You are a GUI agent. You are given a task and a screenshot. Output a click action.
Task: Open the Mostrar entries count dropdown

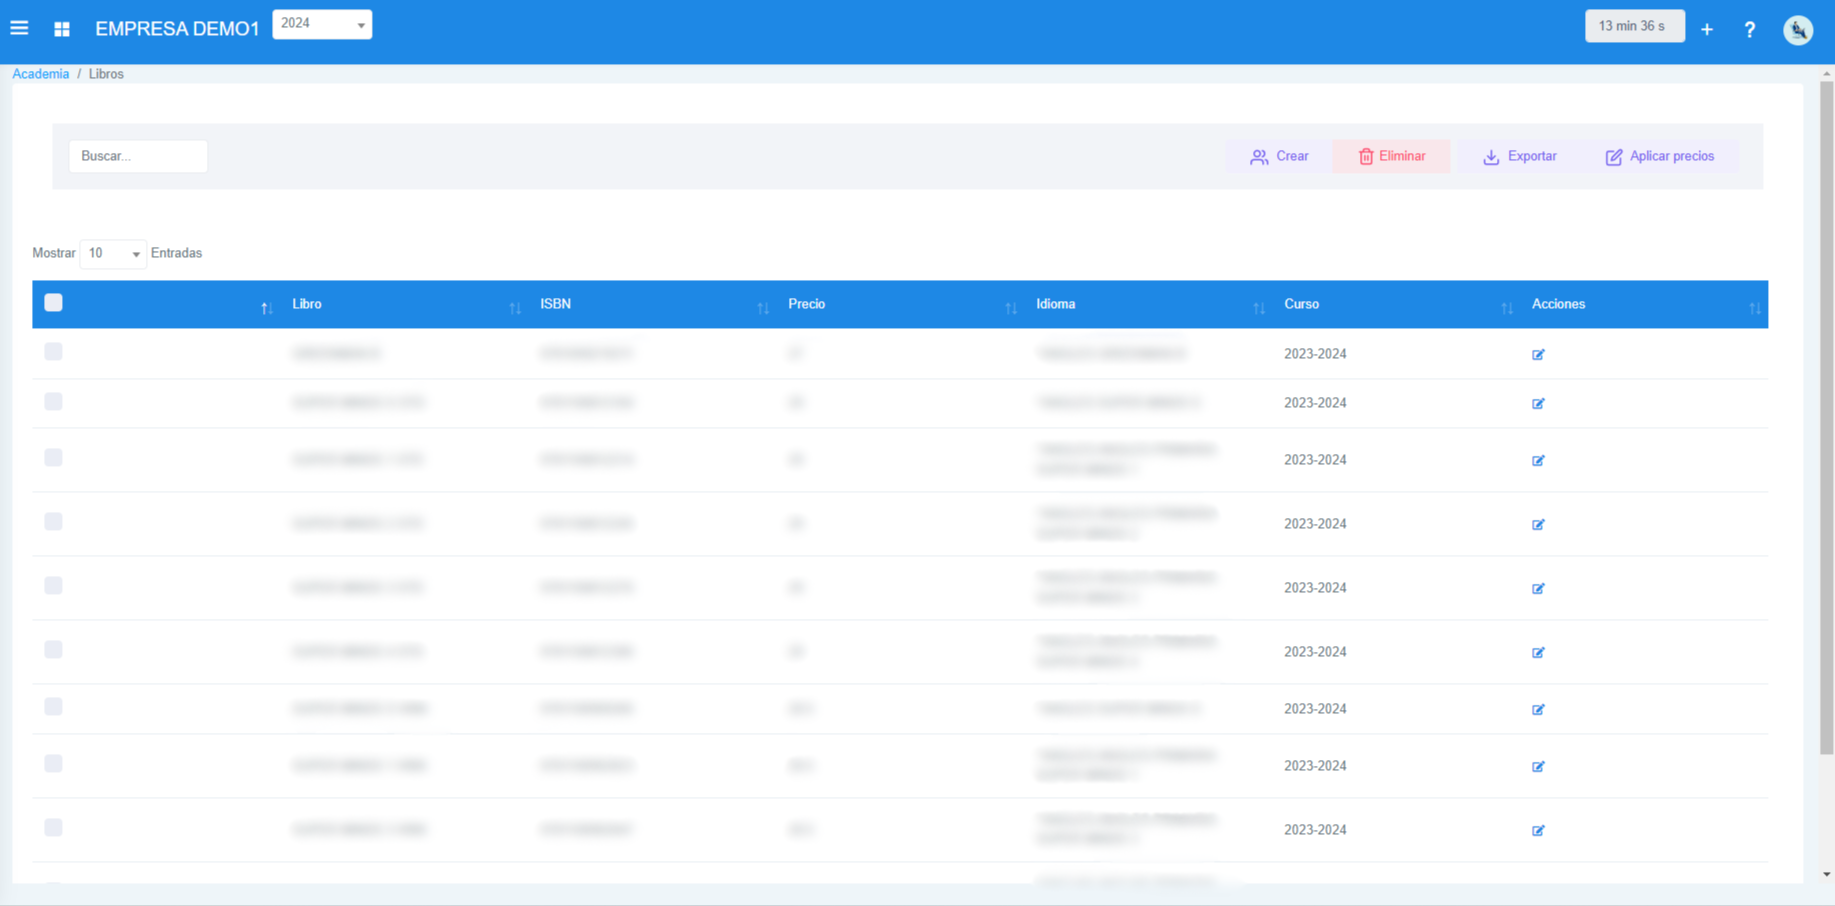coord(113,254)
